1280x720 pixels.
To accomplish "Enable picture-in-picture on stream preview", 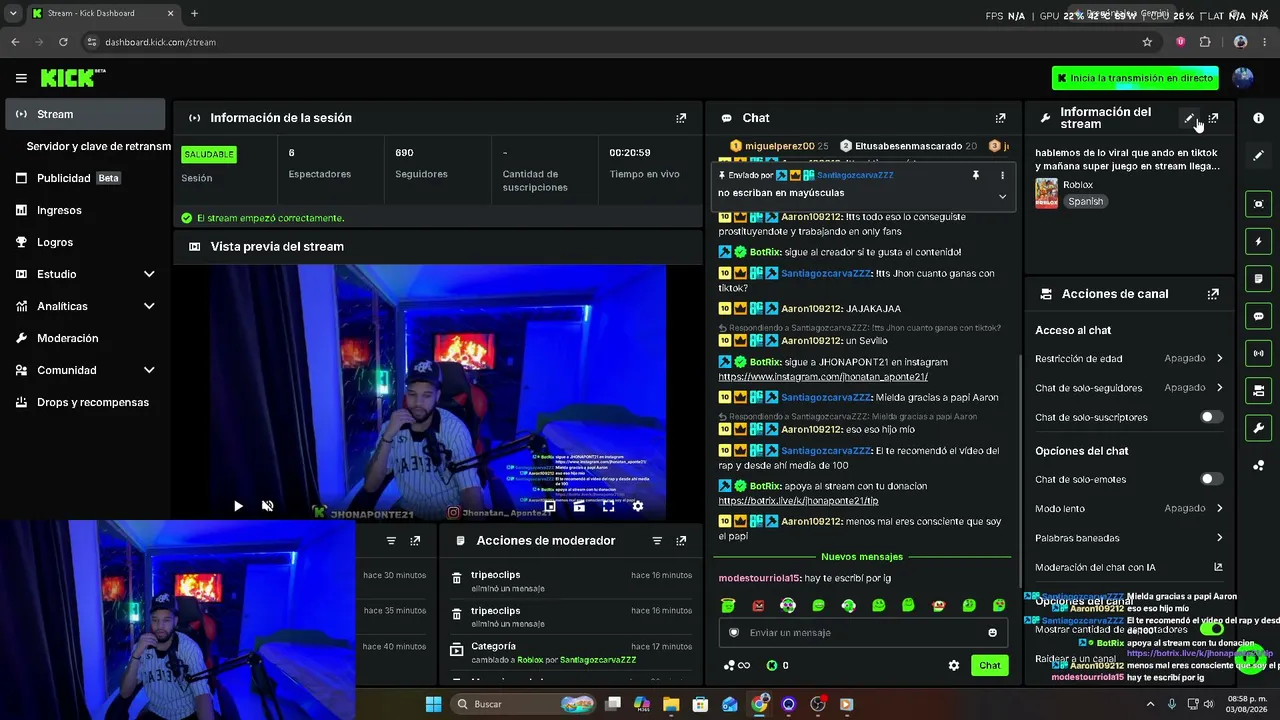I will pyautogui.click(x=549, y=506).
